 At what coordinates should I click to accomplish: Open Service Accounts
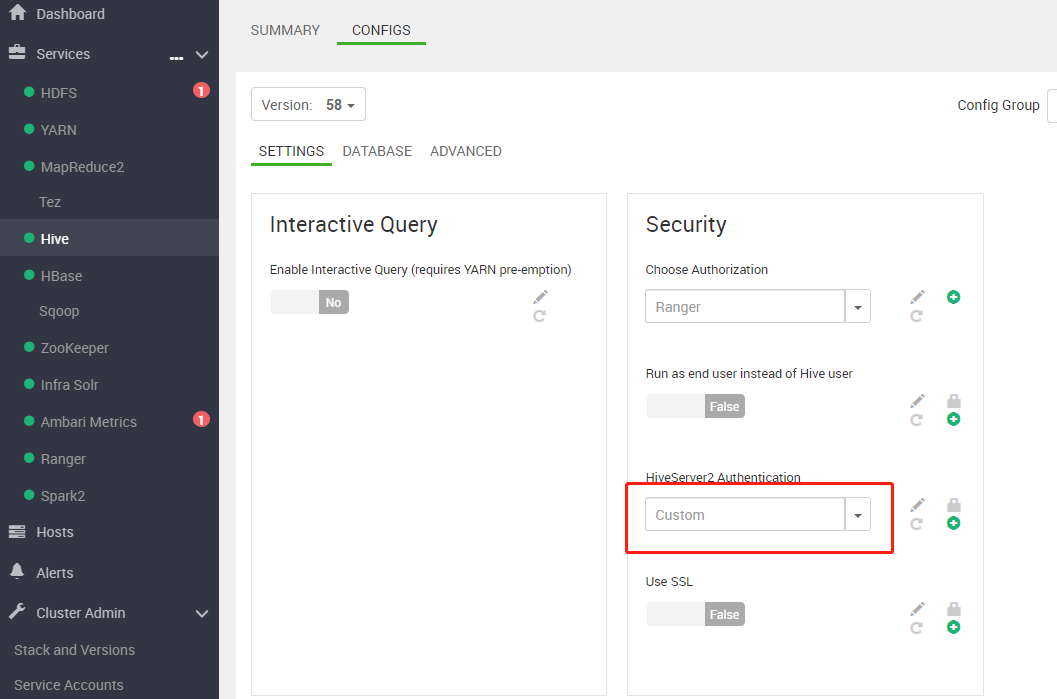pos(69,685)
